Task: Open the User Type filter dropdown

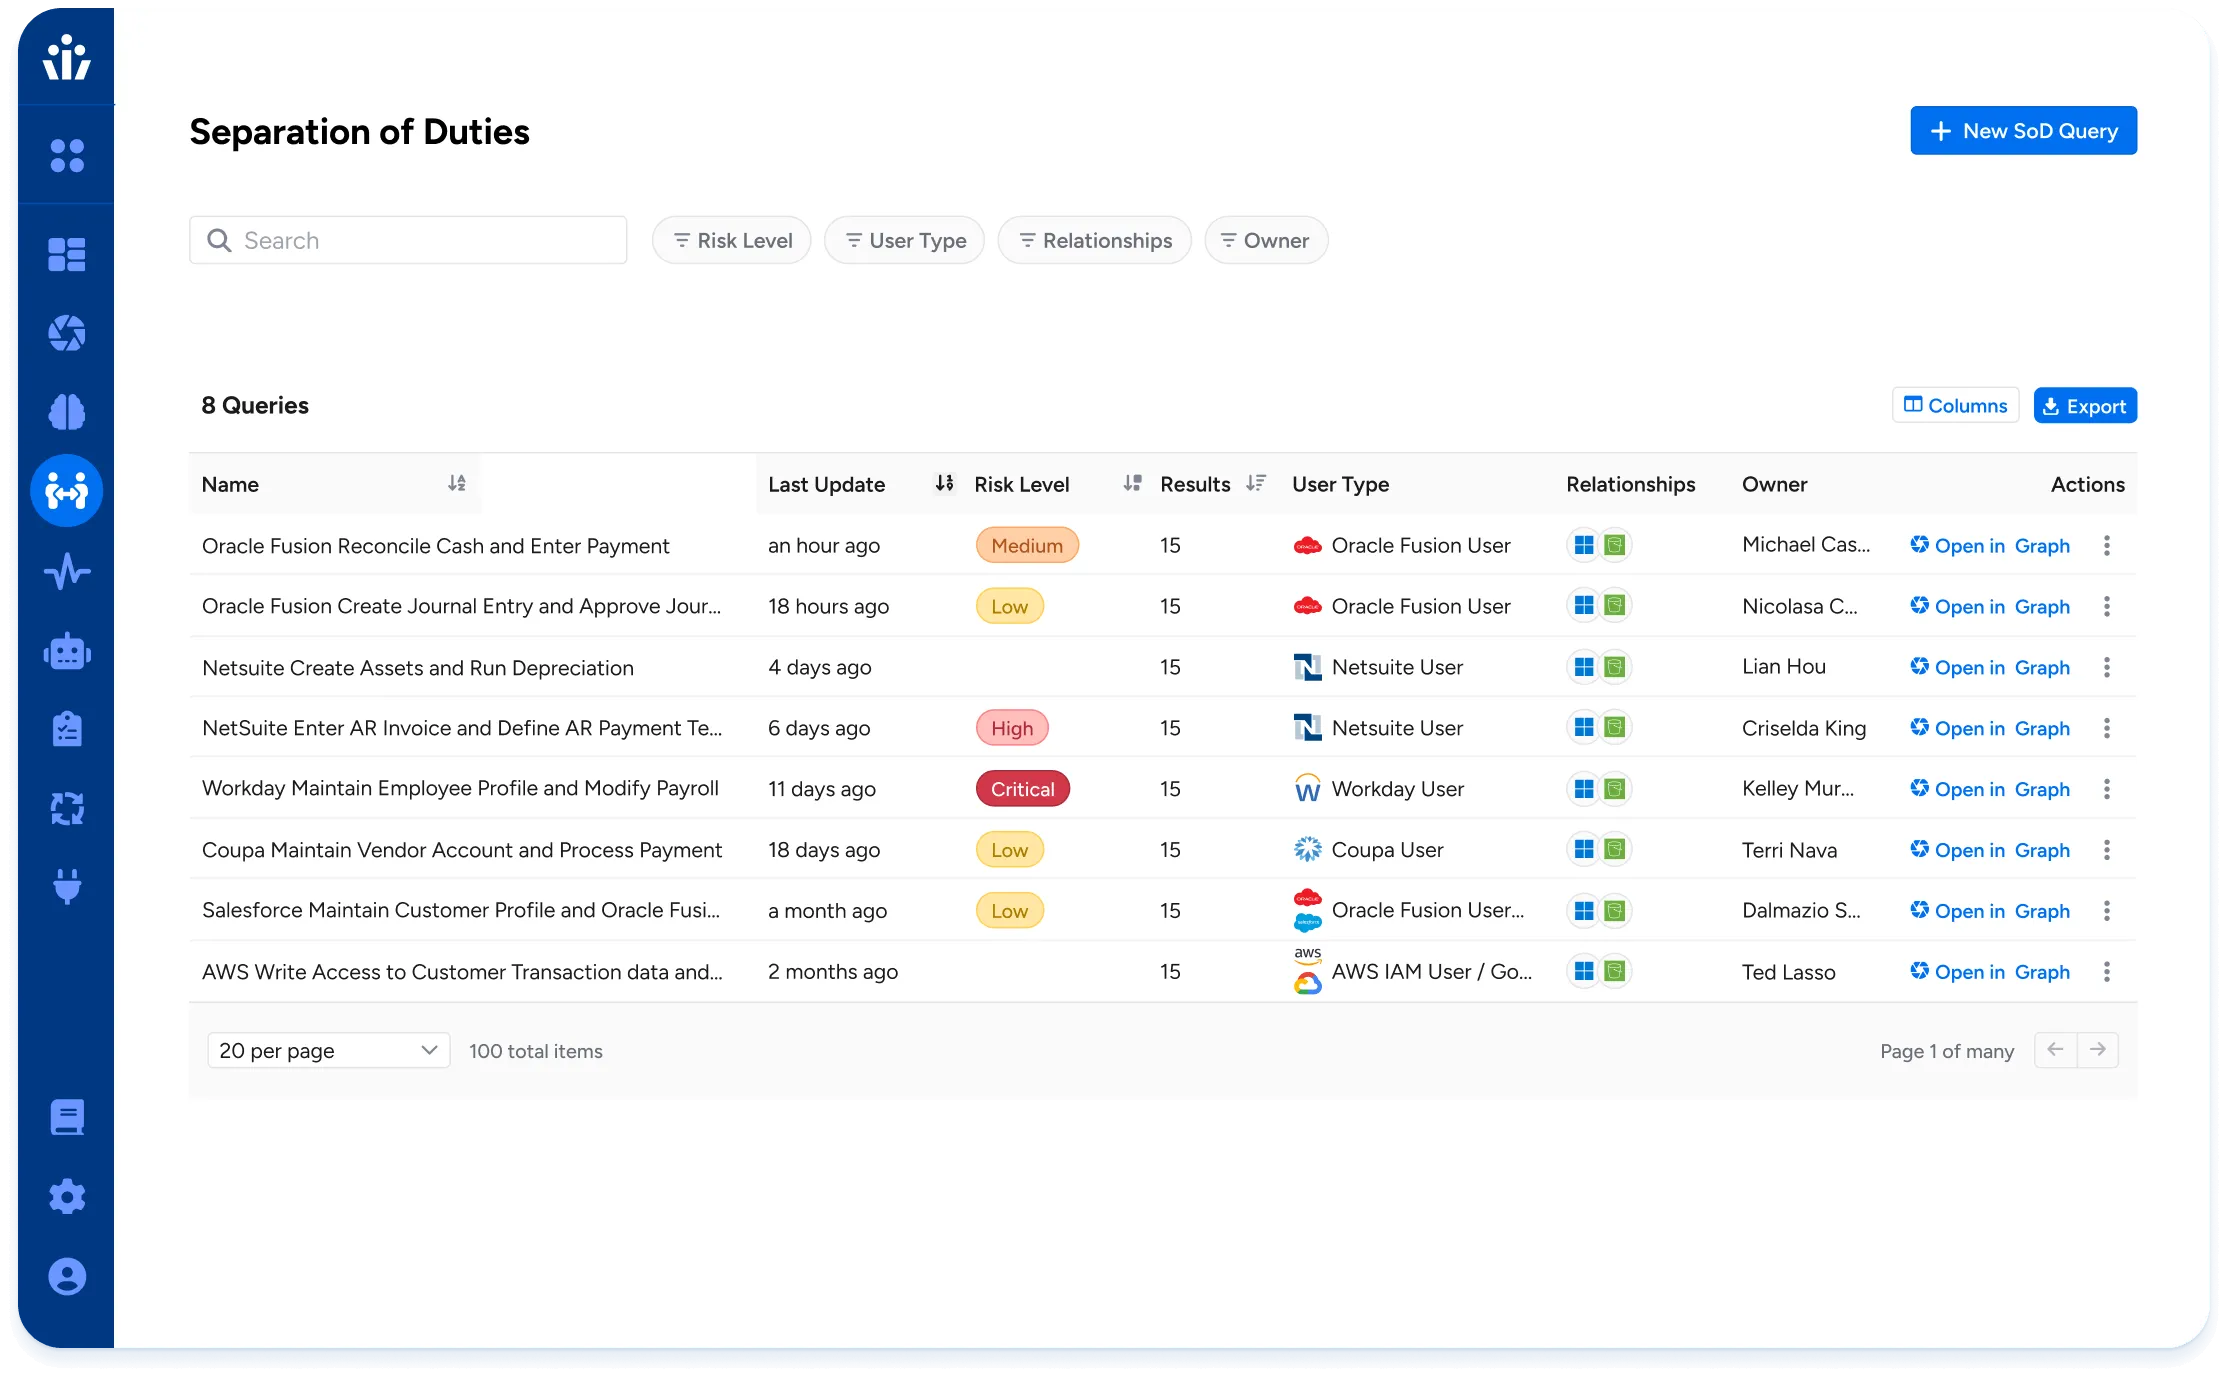Action: (905, 241)
